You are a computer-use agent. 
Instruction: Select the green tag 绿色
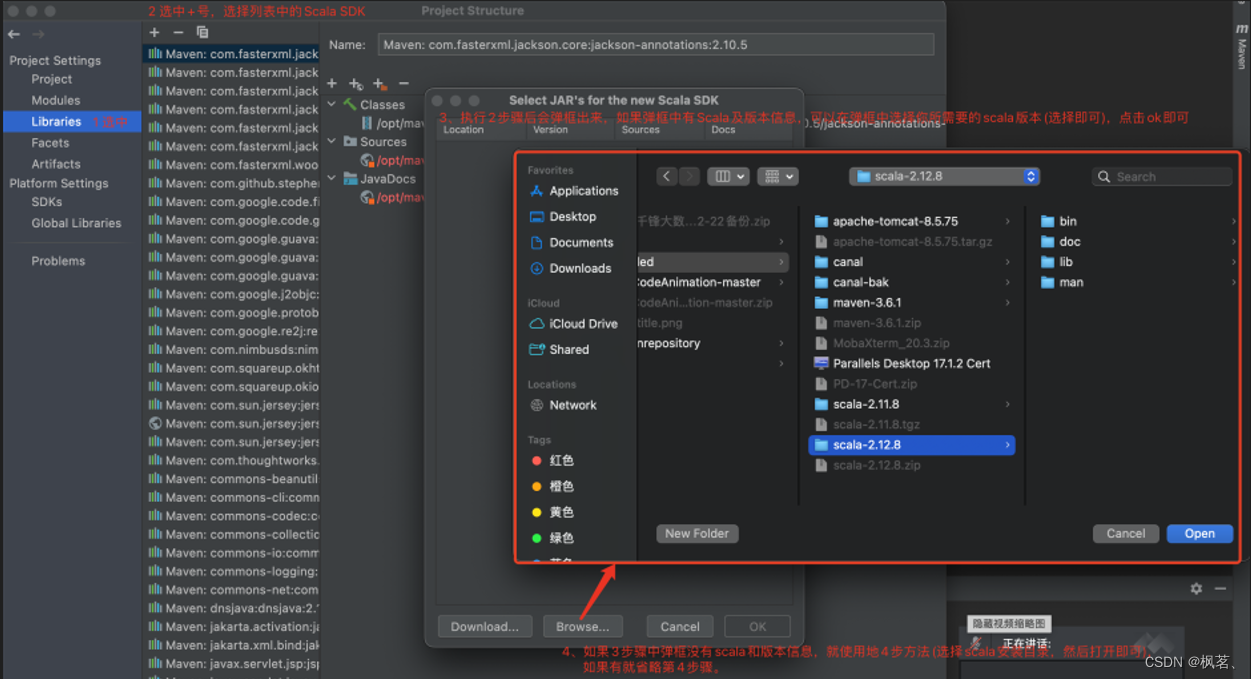pyautogui.click(x=553, y=538)
